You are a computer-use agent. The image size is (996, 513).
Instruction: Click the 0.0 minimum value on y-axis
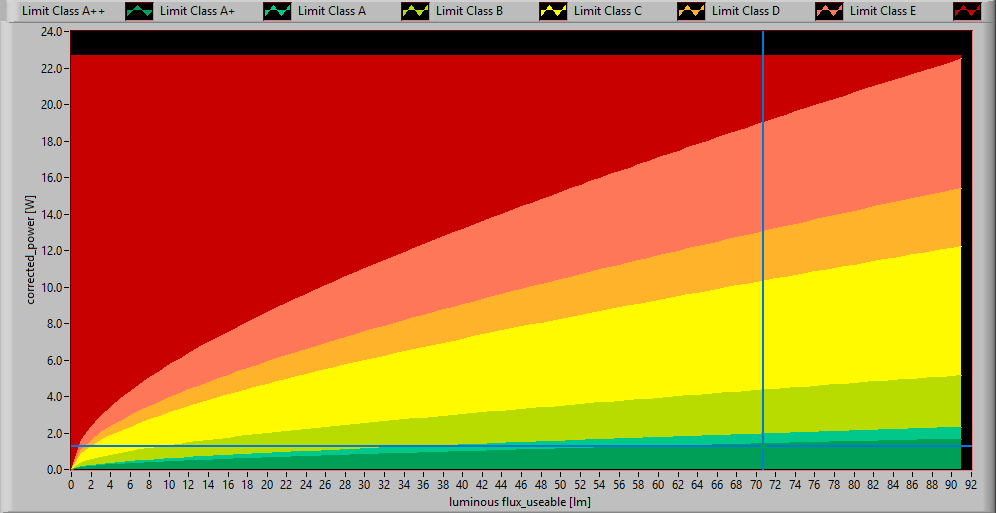55,469
